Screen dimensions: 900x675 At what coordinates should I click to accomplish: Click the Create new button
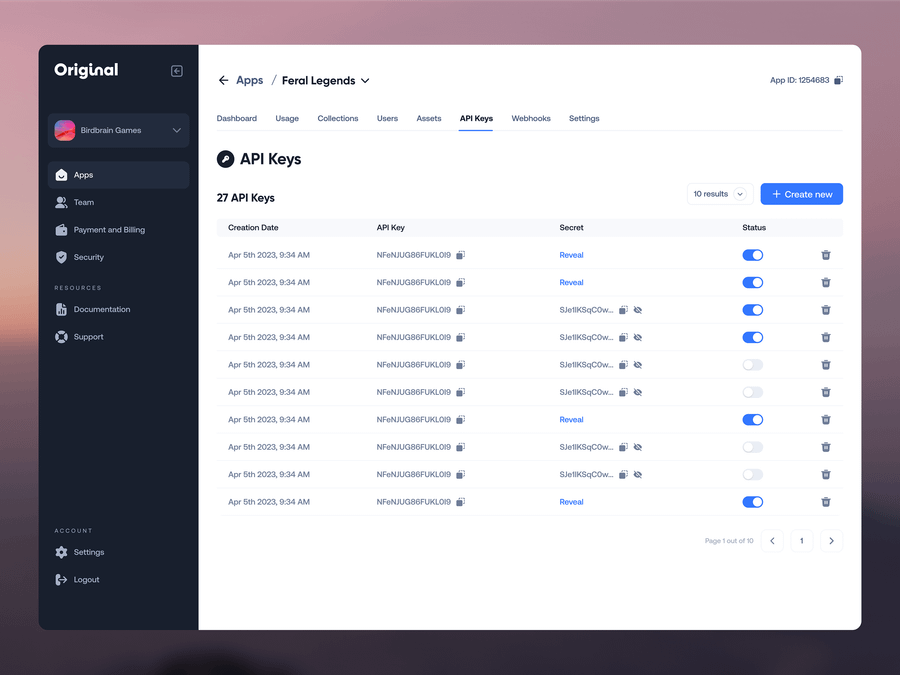(x=801, y=194)
